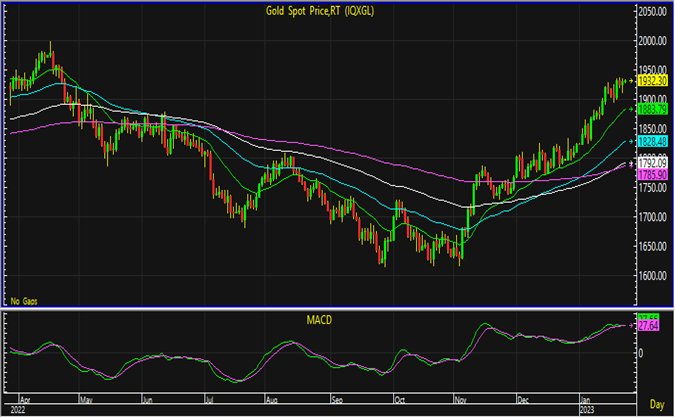Select the cyan 1828.48 moving average tag
The height and width of the screenshot is (418, 675).
click(x=652, y=143)
